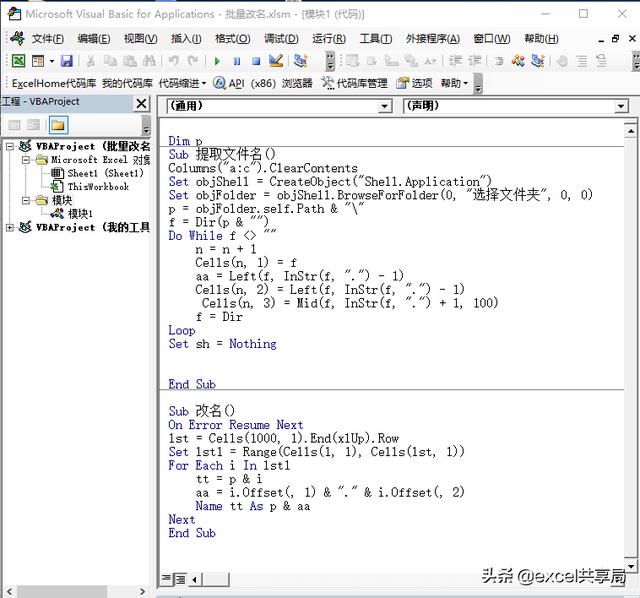Screen dimensions: 640x598
Task: Open 文件(F) menu
Action: pyautogui.click(x=48, y=39)
